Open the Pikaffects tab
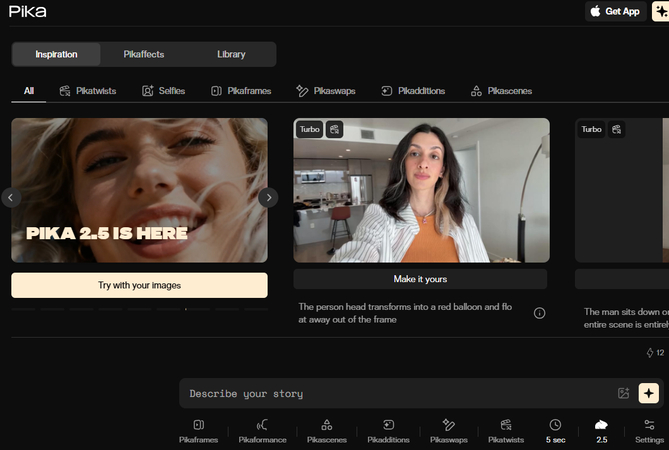The width and height of the screenshot is (669, 450). (x=144, y=54)
